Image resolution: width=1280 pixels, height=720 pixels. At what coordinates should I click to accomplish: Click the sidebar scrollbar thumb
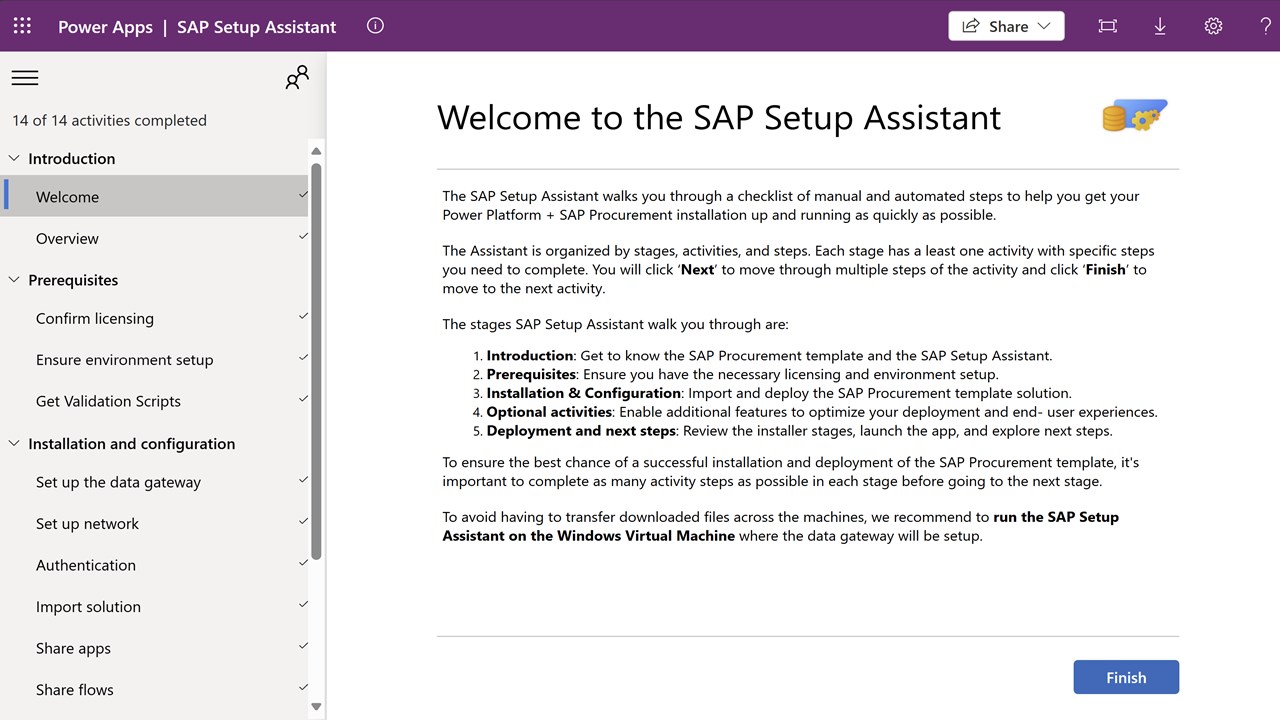(x=316, y=360)
